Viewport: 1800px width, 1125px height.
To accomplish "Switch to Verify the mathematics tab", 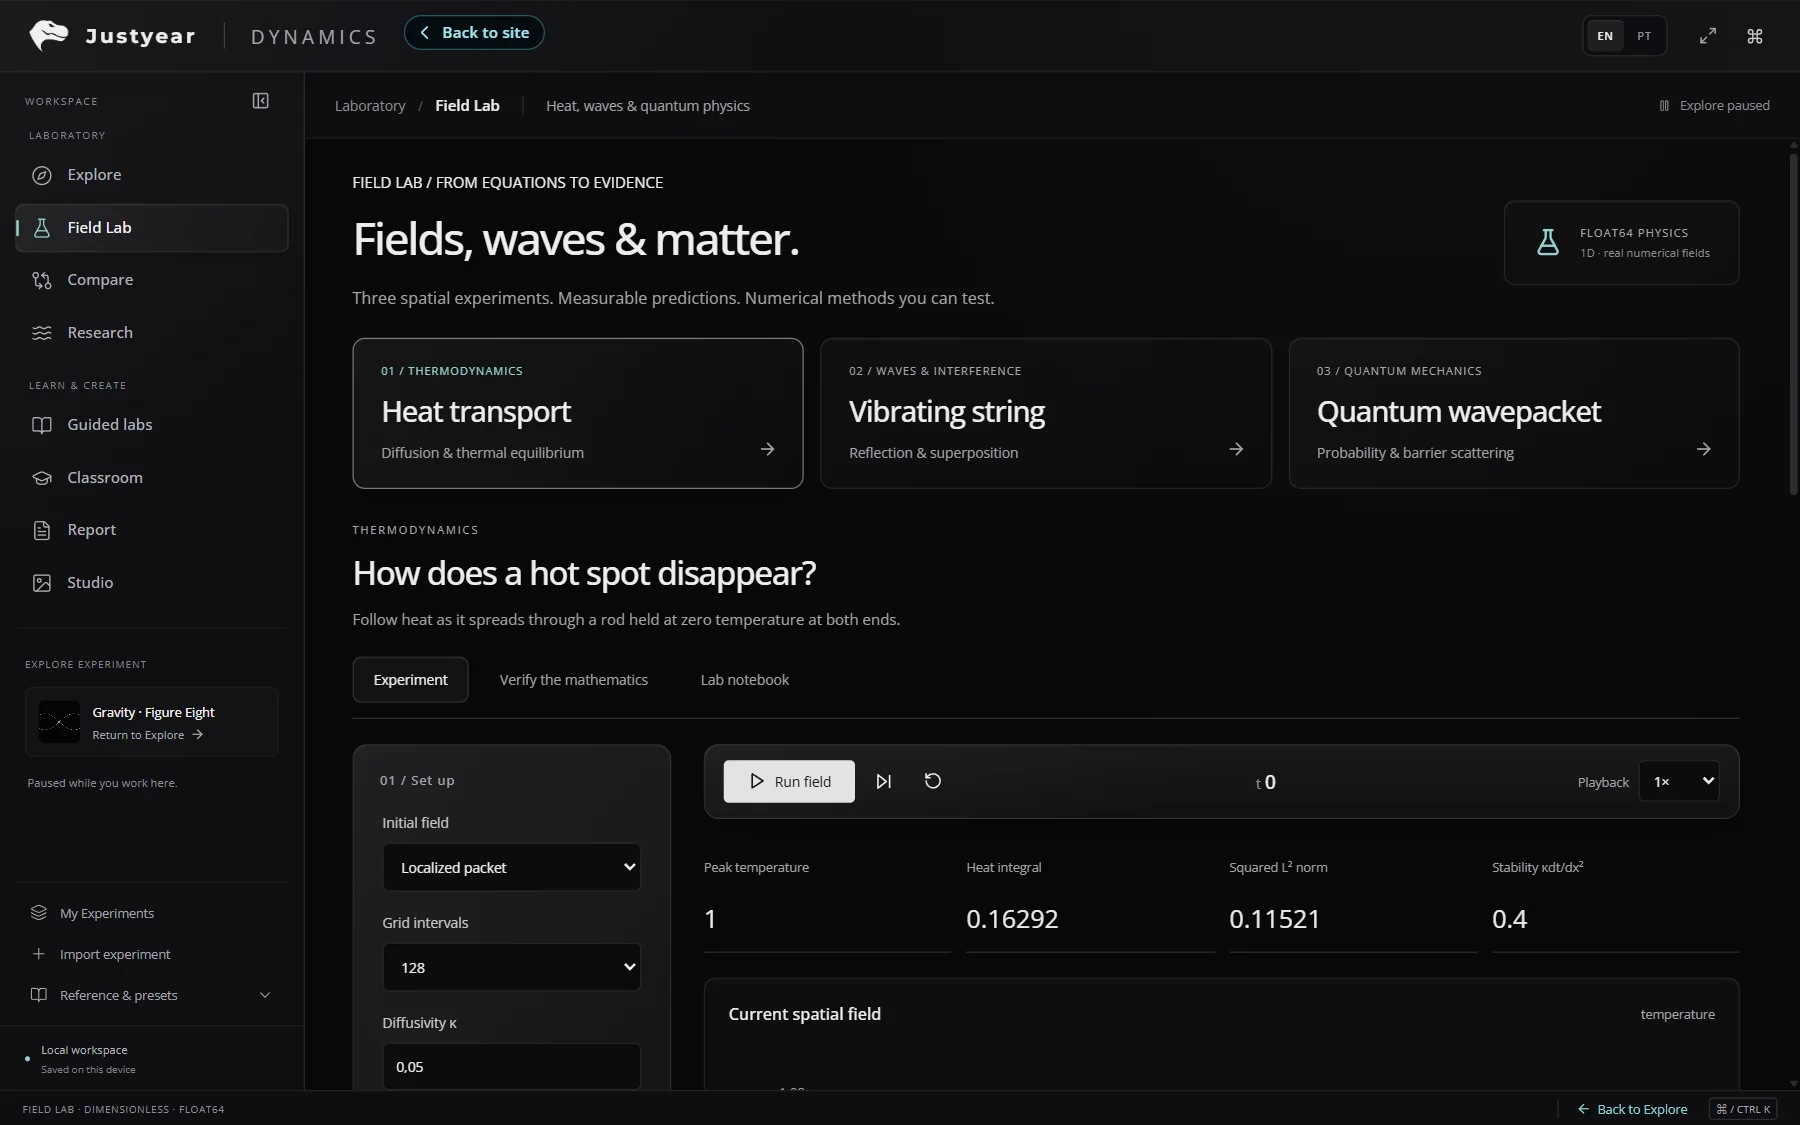I will tap(574, 680).
